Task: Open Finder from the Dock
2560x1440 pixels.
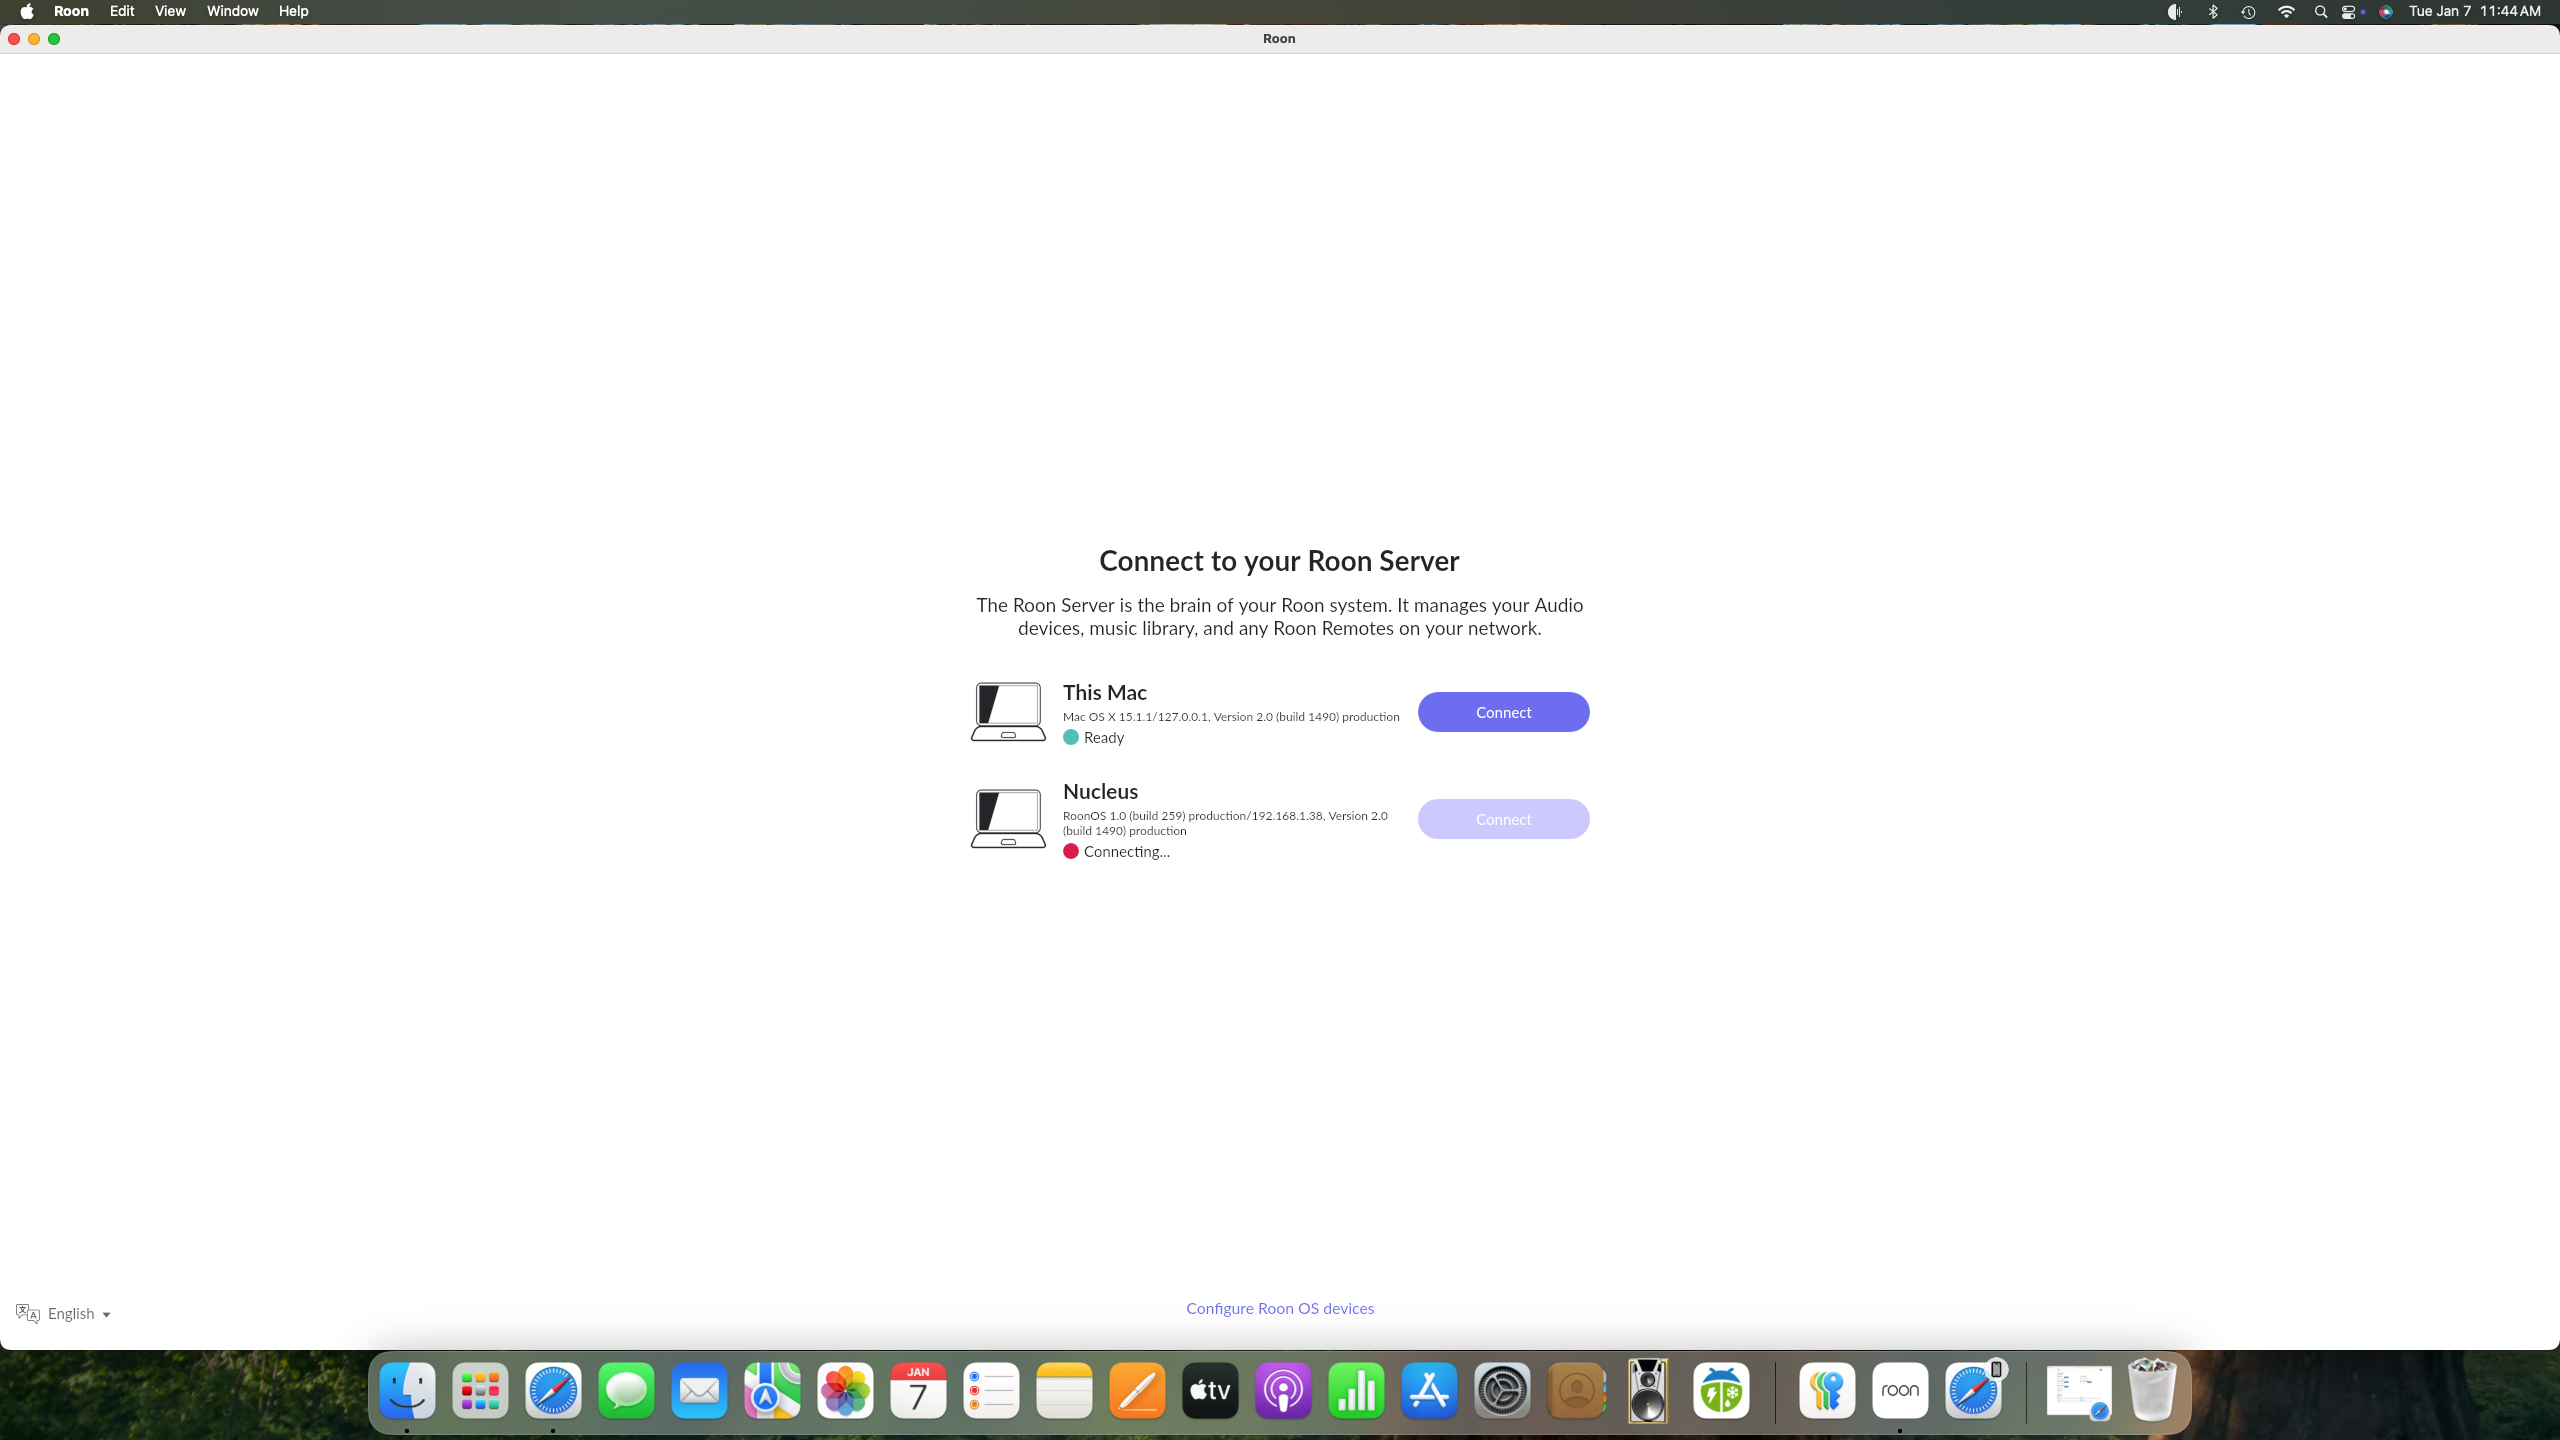Action: tap(407, 1390)
